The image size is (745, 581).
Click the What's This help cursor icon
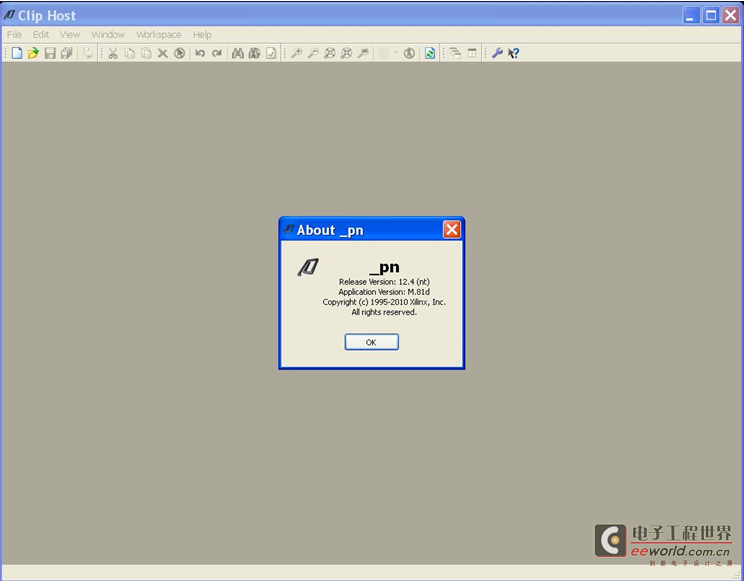[x=513, y=53]
